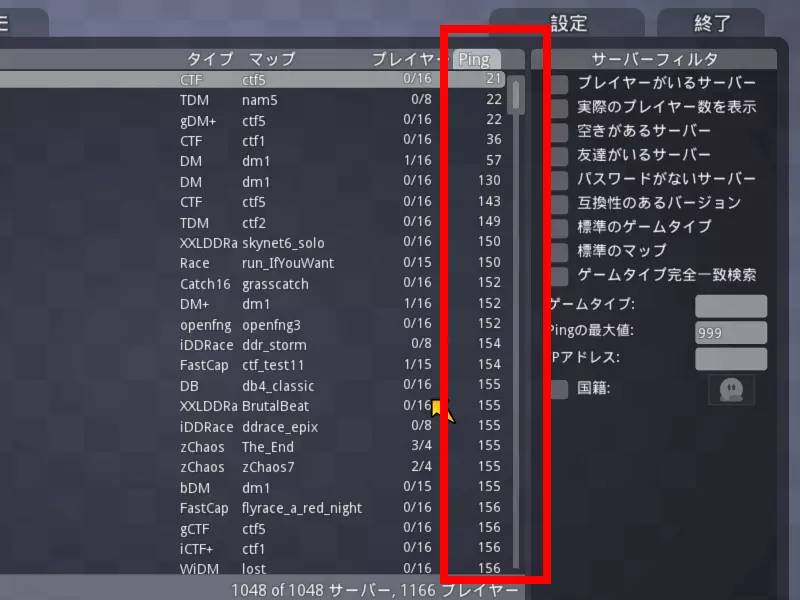Select the iDDRace ddrace_epix server
This screenshot has height=600, width=800.
coord(253,426)
